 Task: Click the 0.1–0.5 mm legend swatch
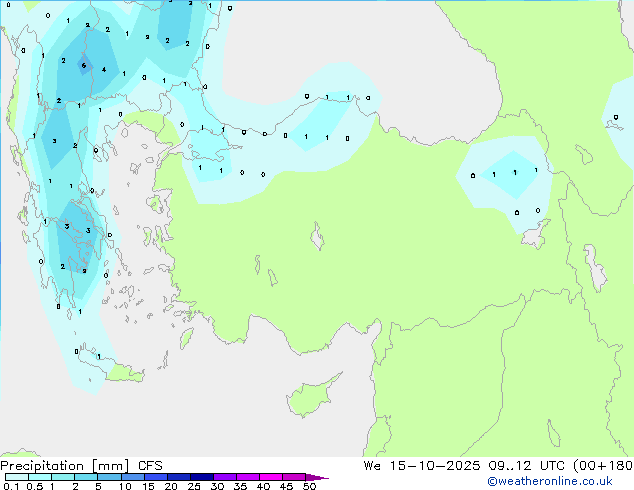click(17, 477)
